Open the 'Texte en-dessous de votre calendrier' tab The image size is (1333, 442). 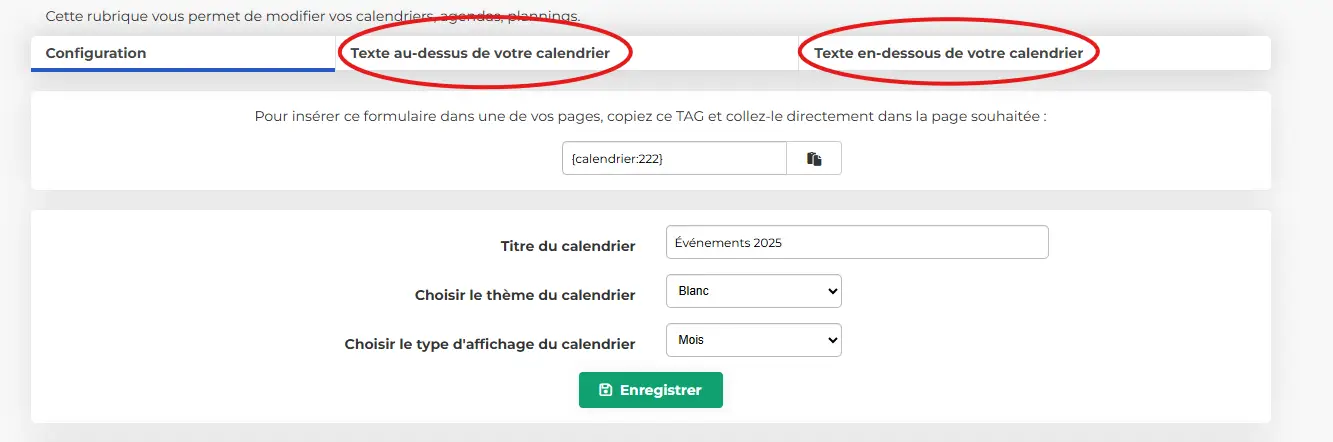[x=948, y=53]
